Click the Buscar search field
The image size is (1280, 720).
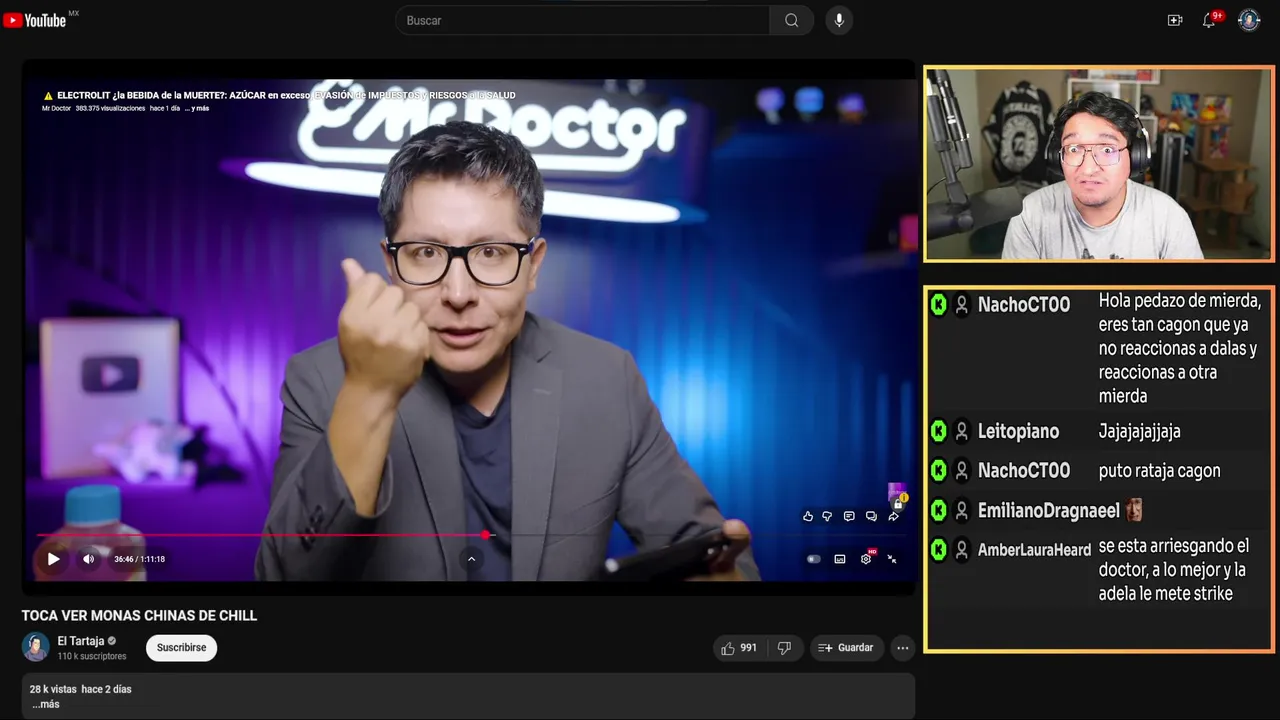click(x=582, y=20)
